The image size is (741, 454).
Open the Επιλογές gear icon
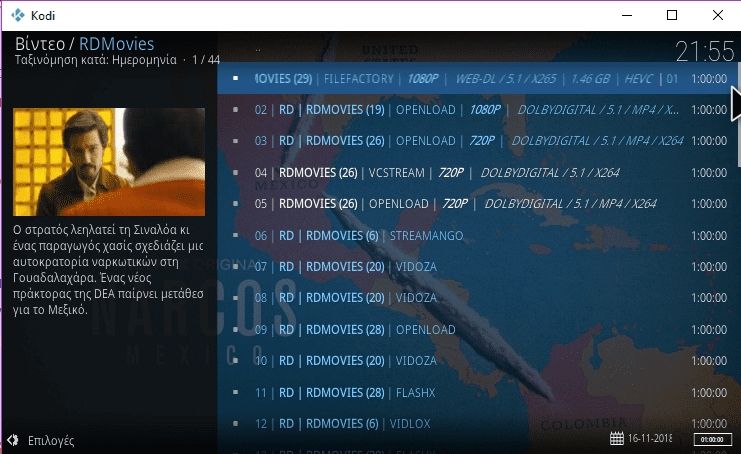point(13,440)
